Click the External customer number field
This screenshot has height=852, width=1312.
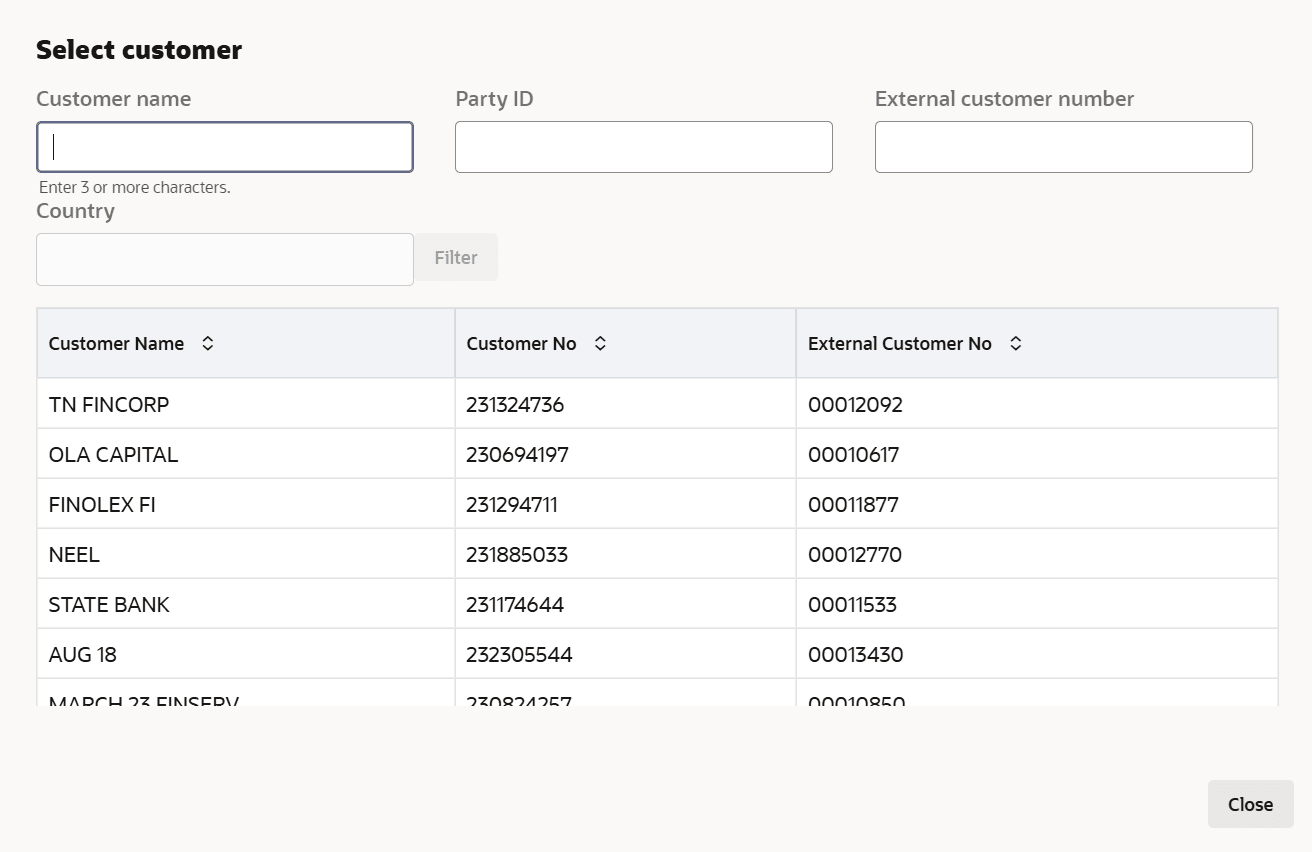pos(1063,147)
